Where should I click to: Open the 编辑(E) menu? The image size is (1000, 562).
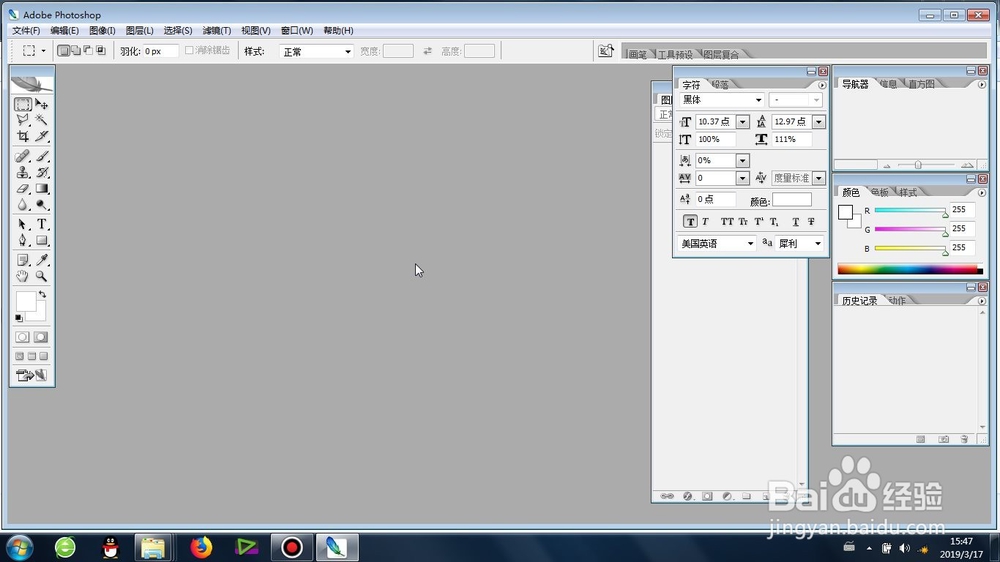coord(64,31)
